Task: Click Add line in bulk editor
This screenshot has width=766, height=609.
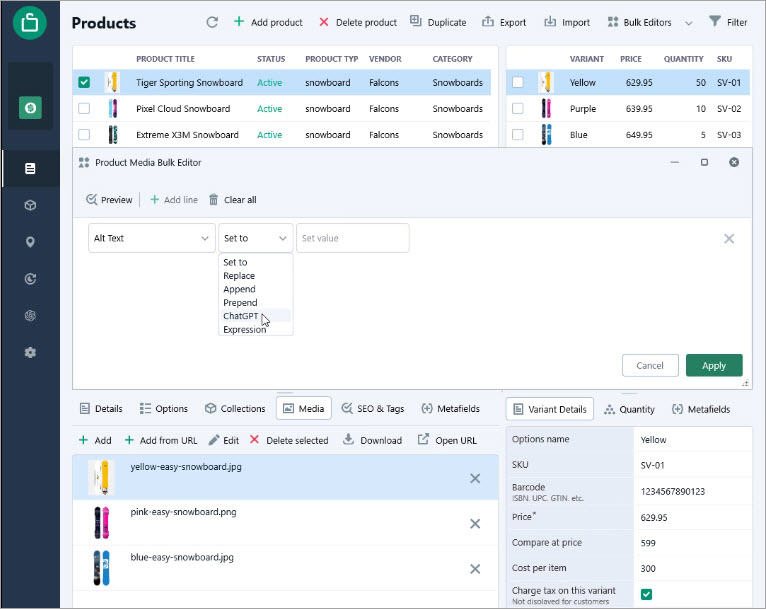Action: click(x=173, y=199)
